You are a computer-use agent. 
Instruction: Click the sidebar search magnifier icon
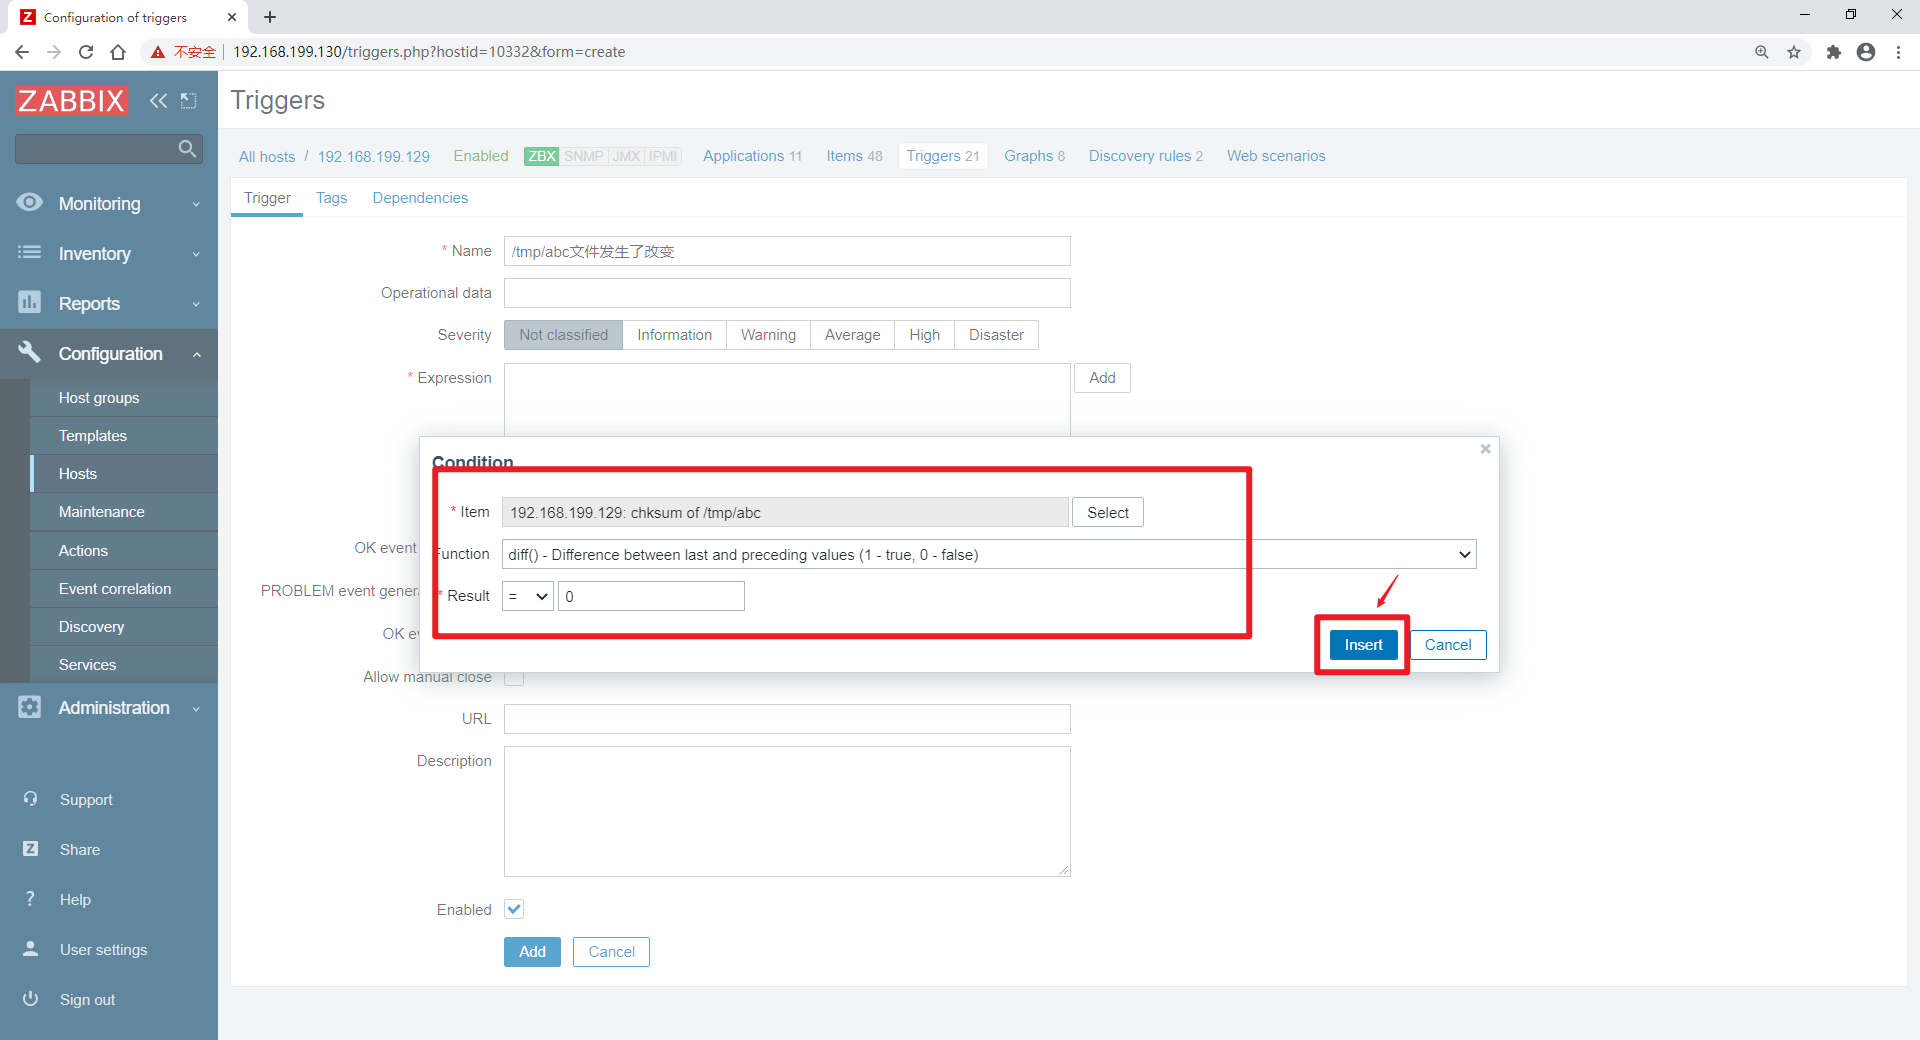(187, 149)
